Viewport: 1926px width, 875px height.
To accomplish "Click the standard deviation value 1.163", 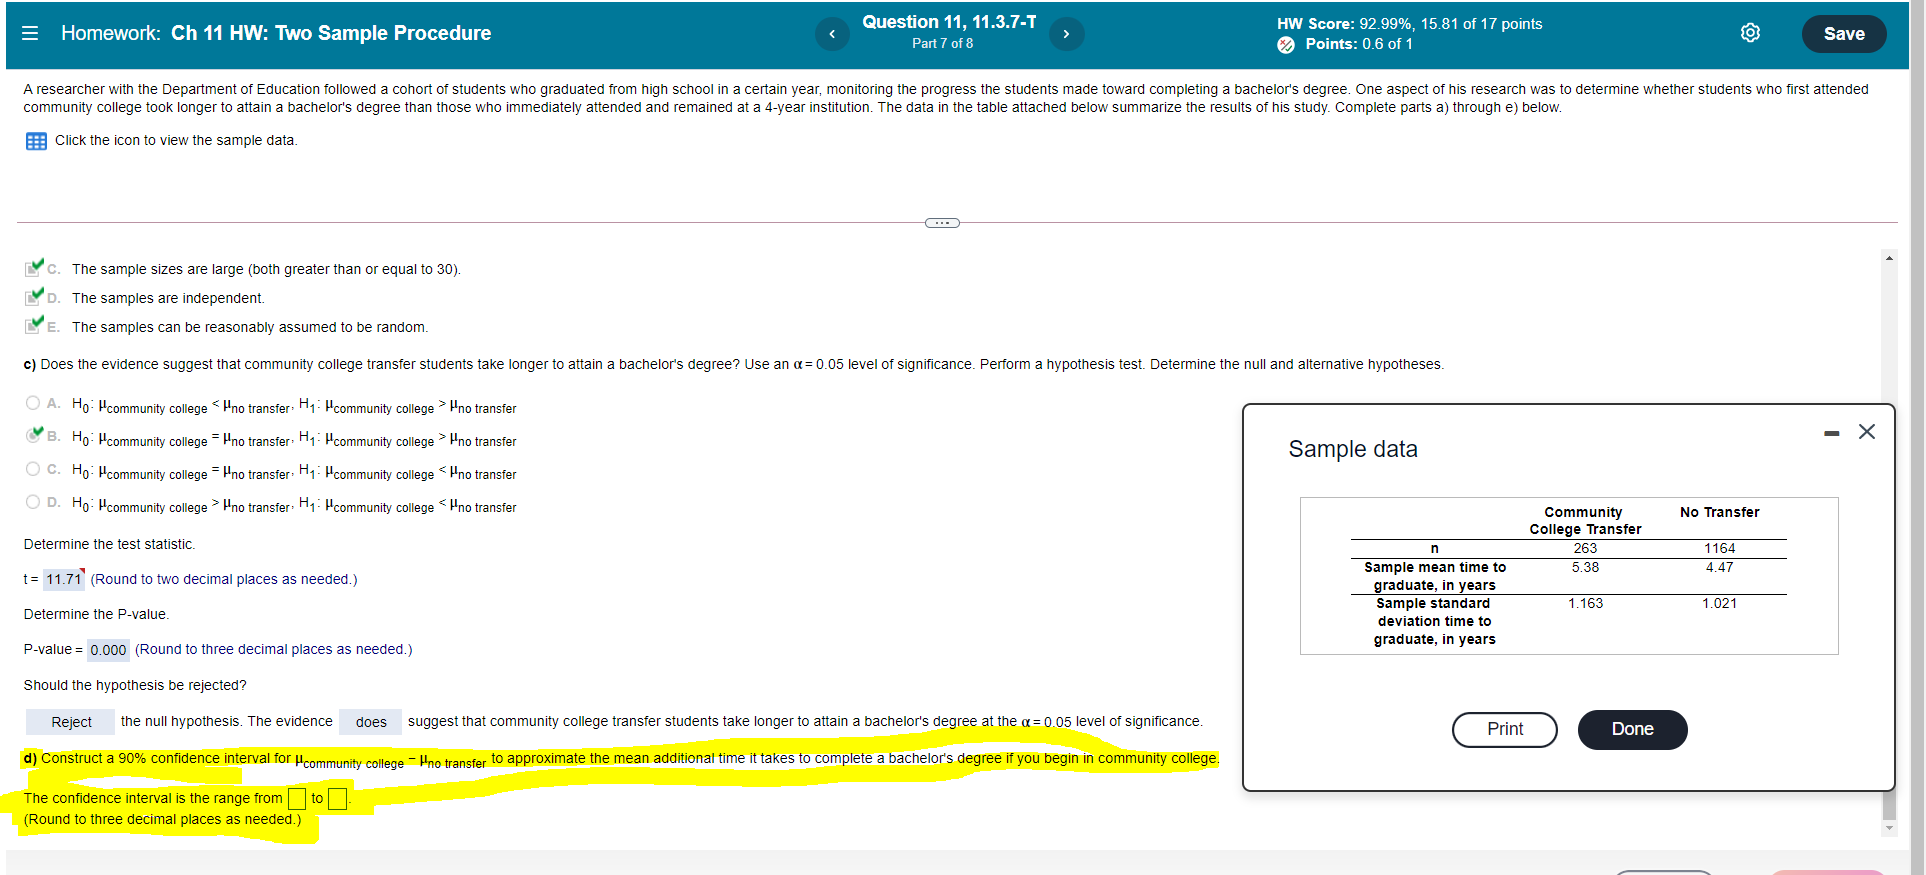I will 1585,603.
